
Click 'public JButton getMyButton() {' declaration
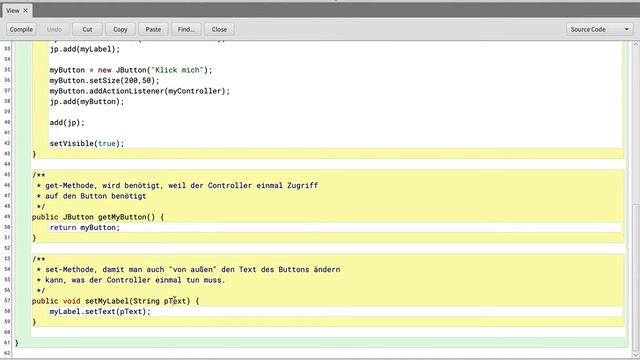tap(98, 217)
